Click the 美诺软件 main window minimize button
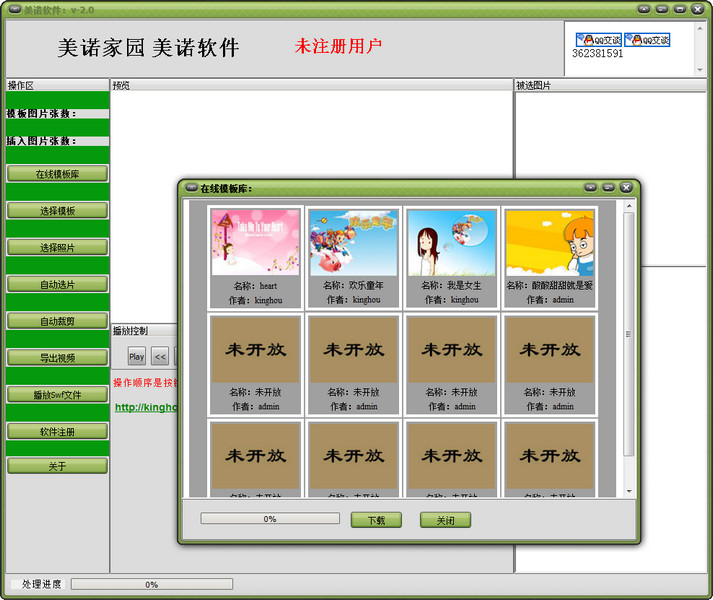713x600 pixels. 662,9
